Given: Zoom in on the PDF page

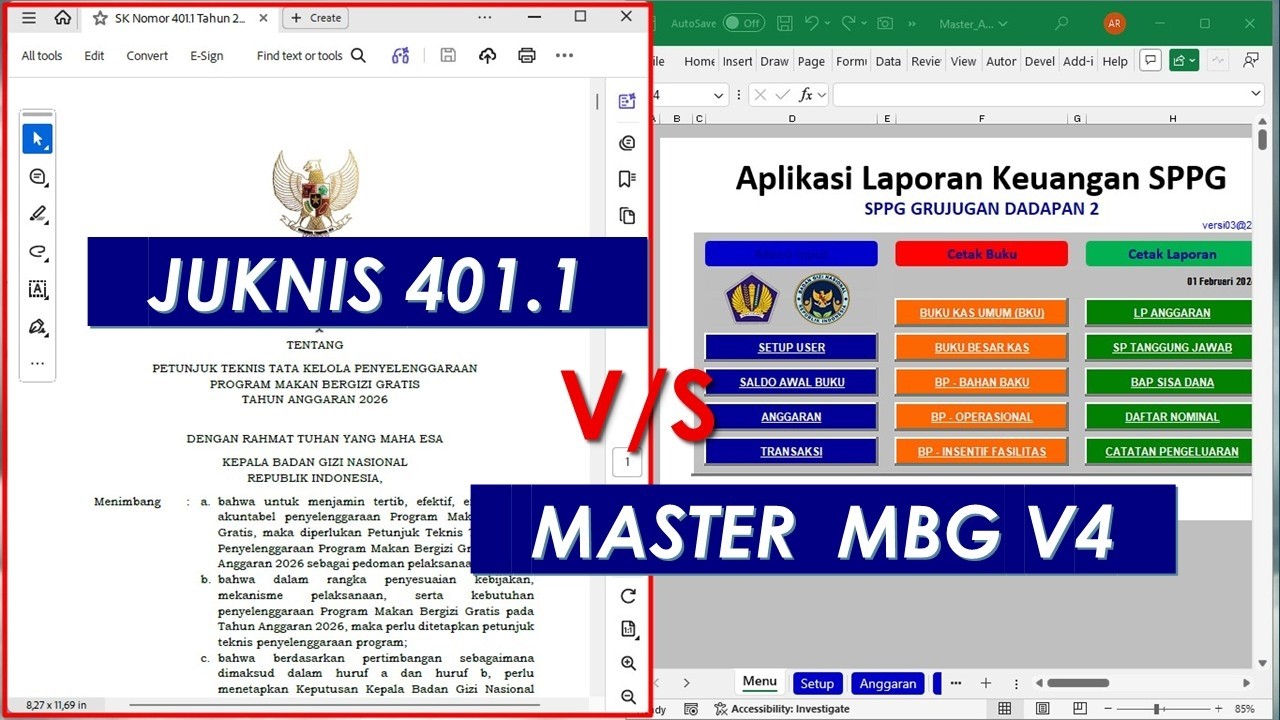Looking at the screenshot, I should (628, 663).
